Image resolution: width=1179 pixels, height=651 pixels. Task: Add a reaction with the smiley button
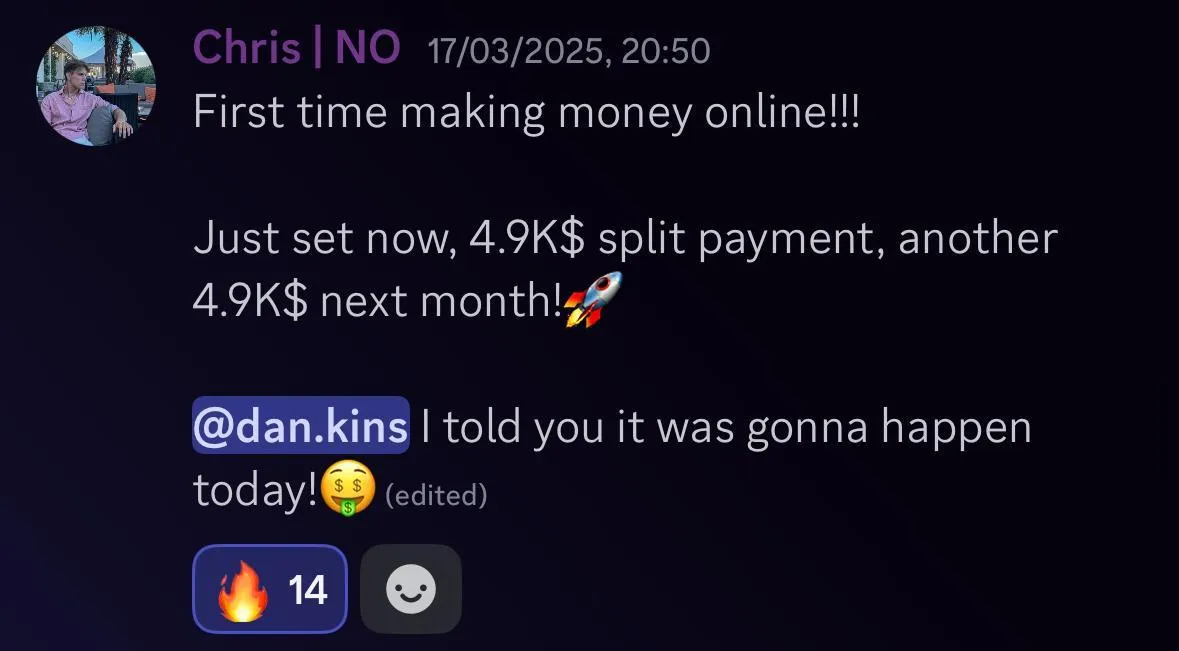[411, 589]
